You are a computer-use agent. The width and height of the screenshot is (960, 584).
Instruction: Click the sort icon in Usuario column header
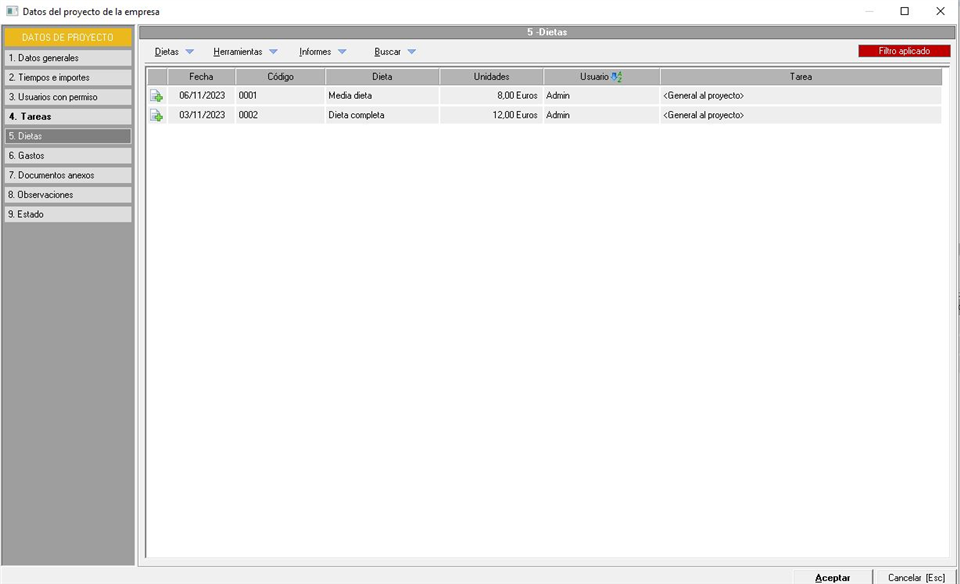[616, 77]
